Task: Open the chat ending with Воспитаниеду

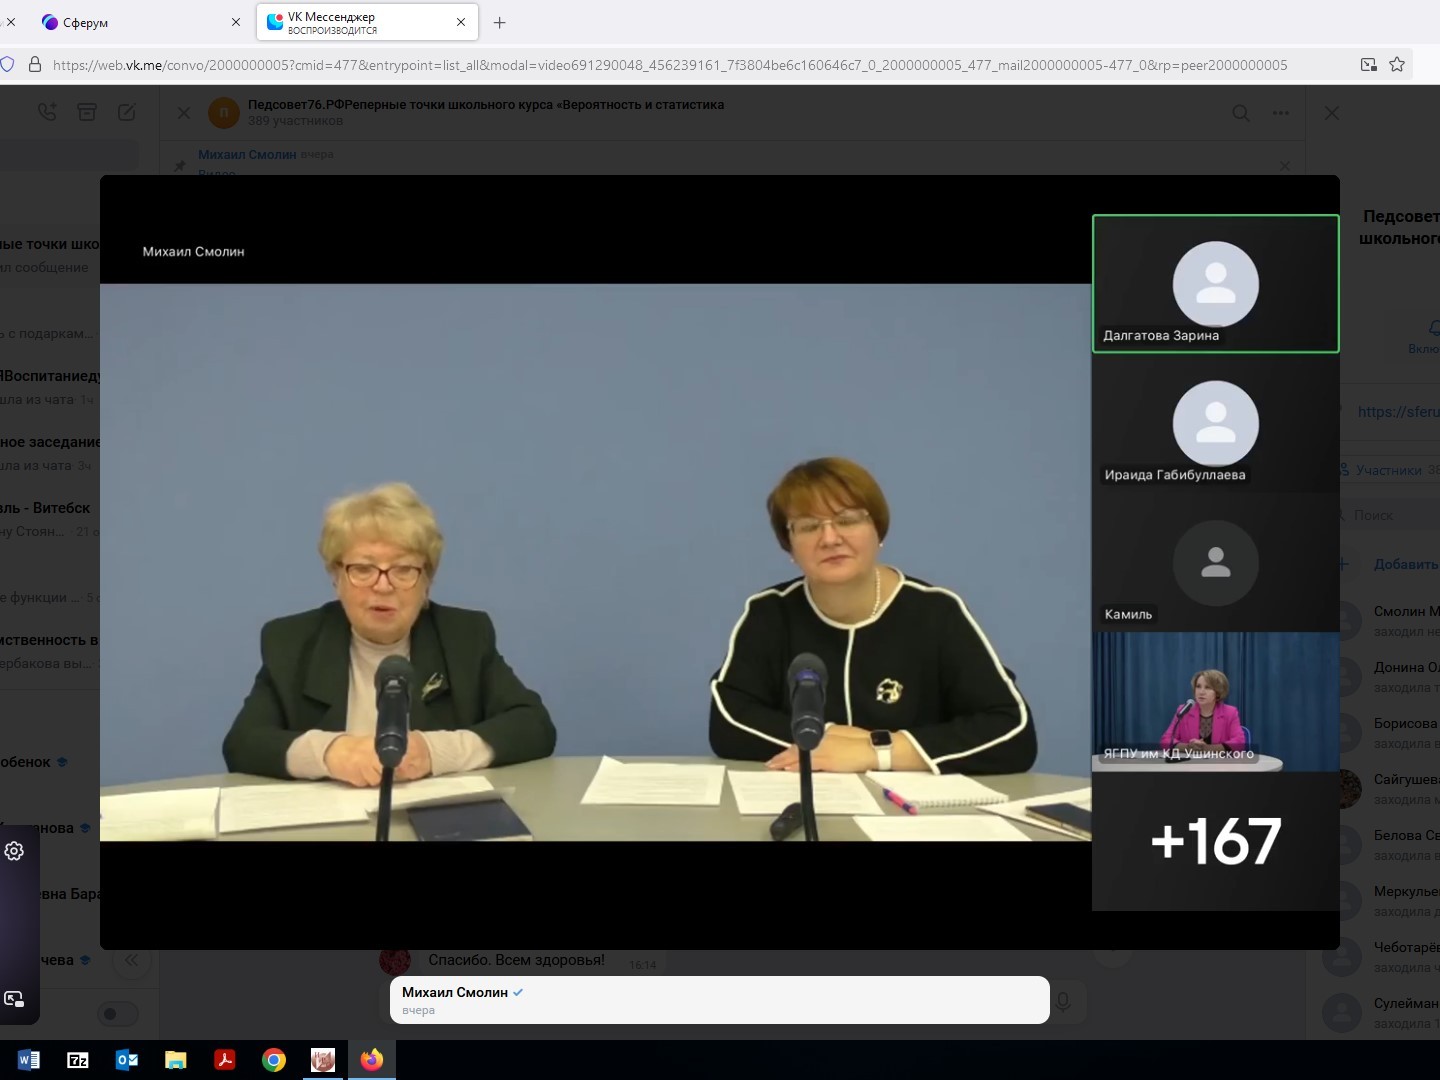Action: (x=50, y=387)
